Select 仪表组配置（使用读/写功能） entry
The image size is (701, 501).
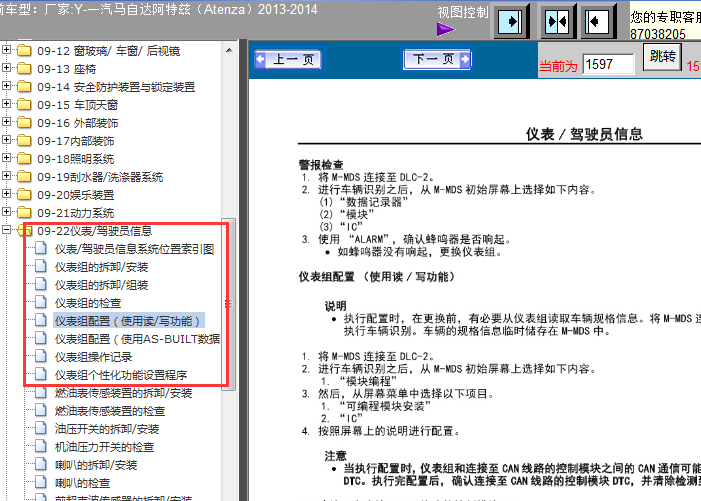click(x=129, y=321)
